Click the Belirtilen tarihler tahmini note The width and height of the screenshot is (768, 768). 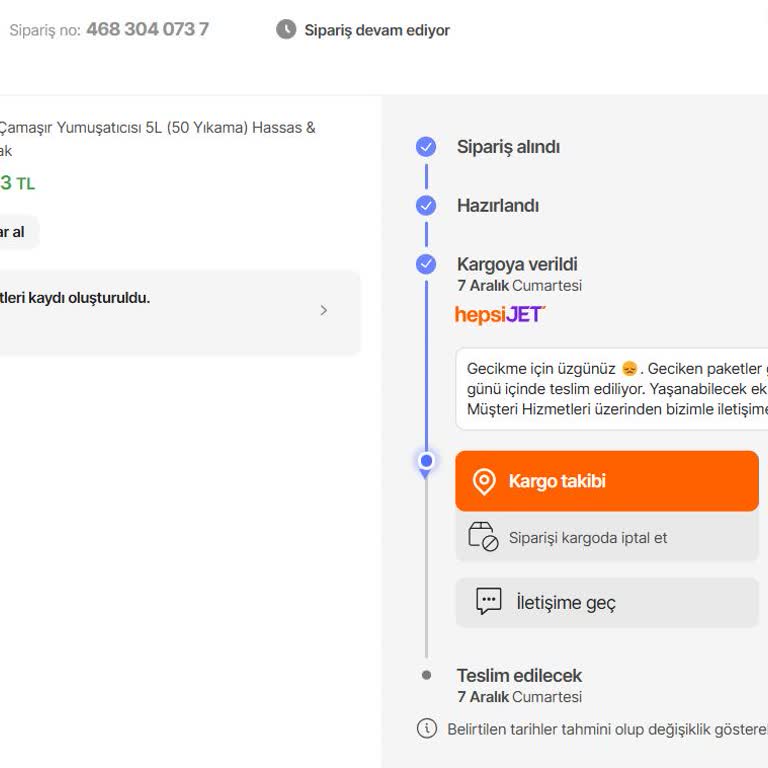coord(607,729)
